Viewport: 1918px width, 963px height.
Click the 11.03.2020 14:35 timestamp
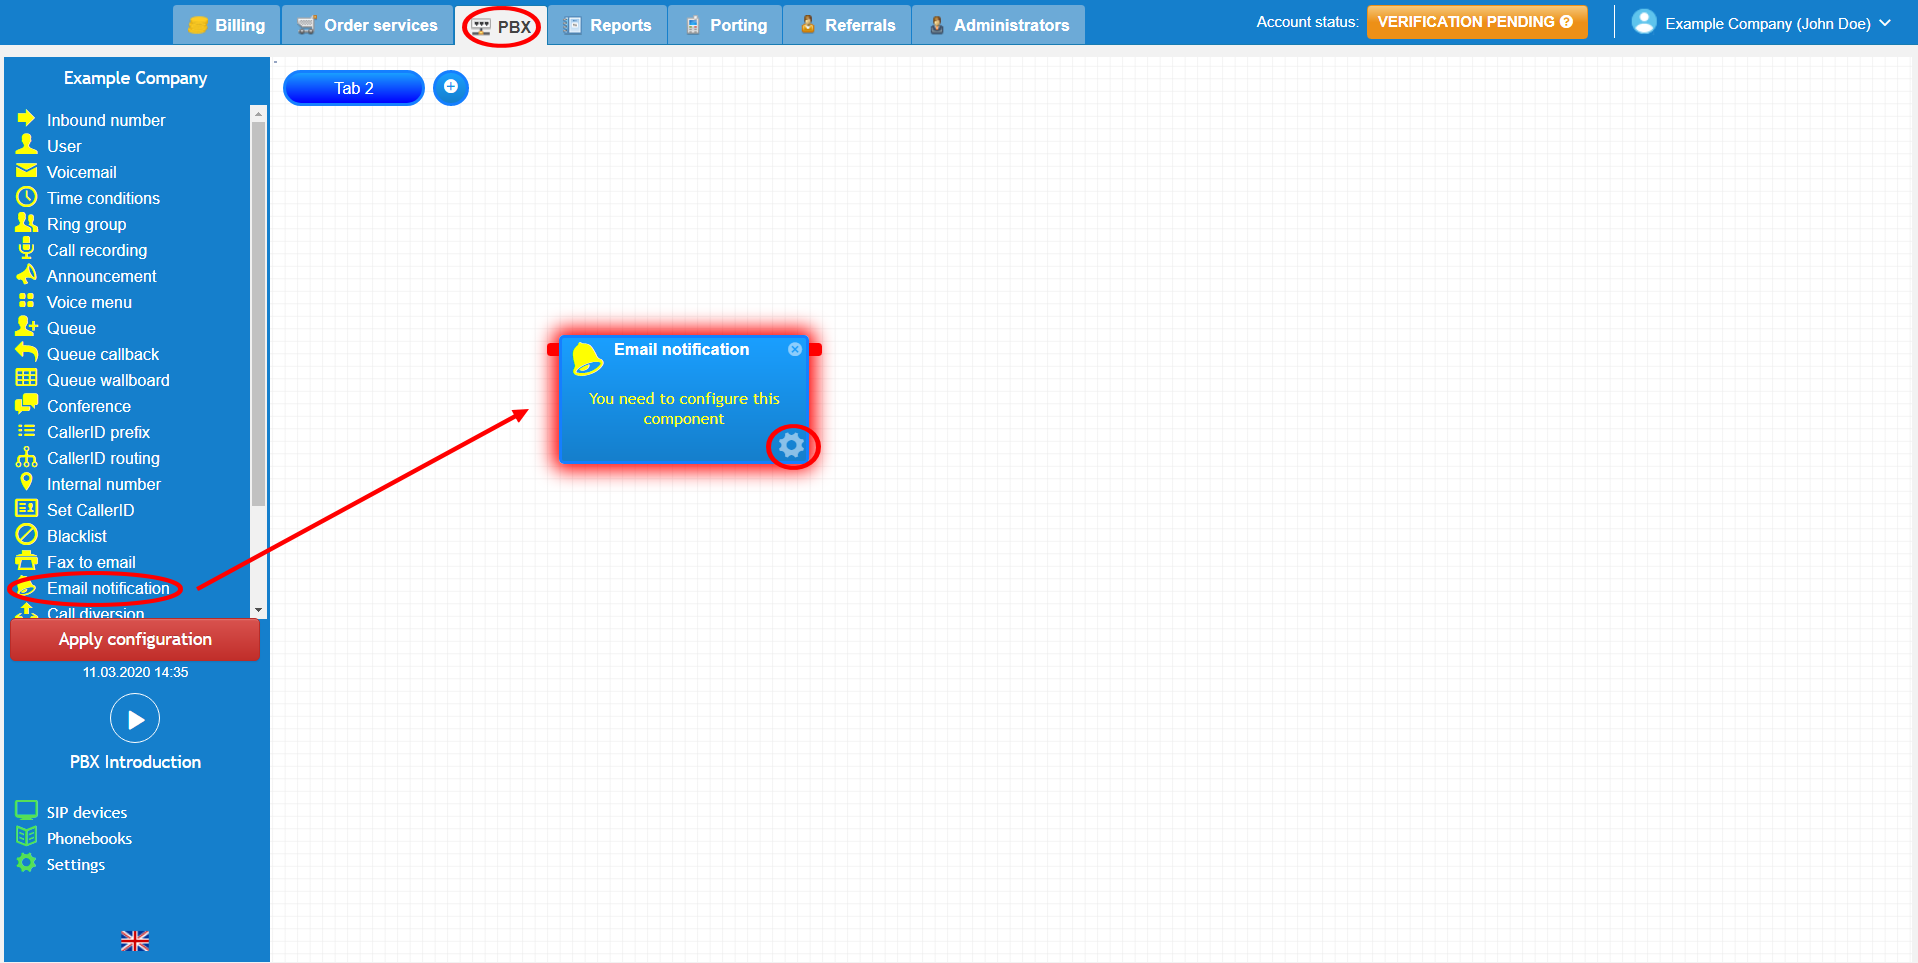[x=135, y=672]
